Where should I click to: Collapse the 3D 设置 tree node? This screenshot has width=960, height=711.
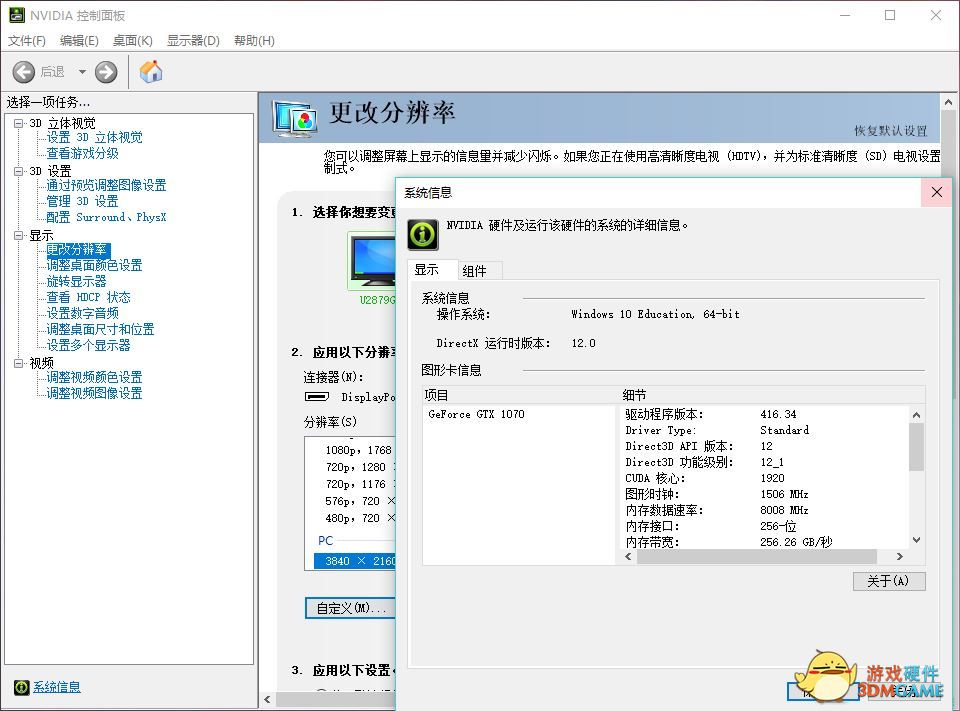click(x=18, y=171)
